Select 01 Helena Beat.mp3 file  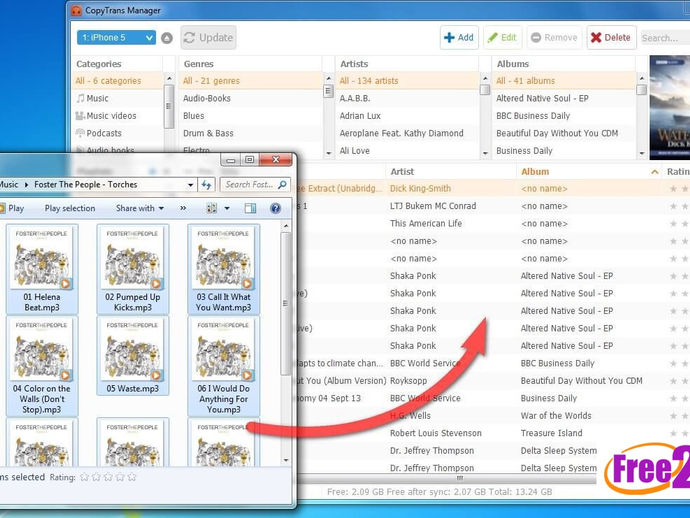(x=42, y=269)
